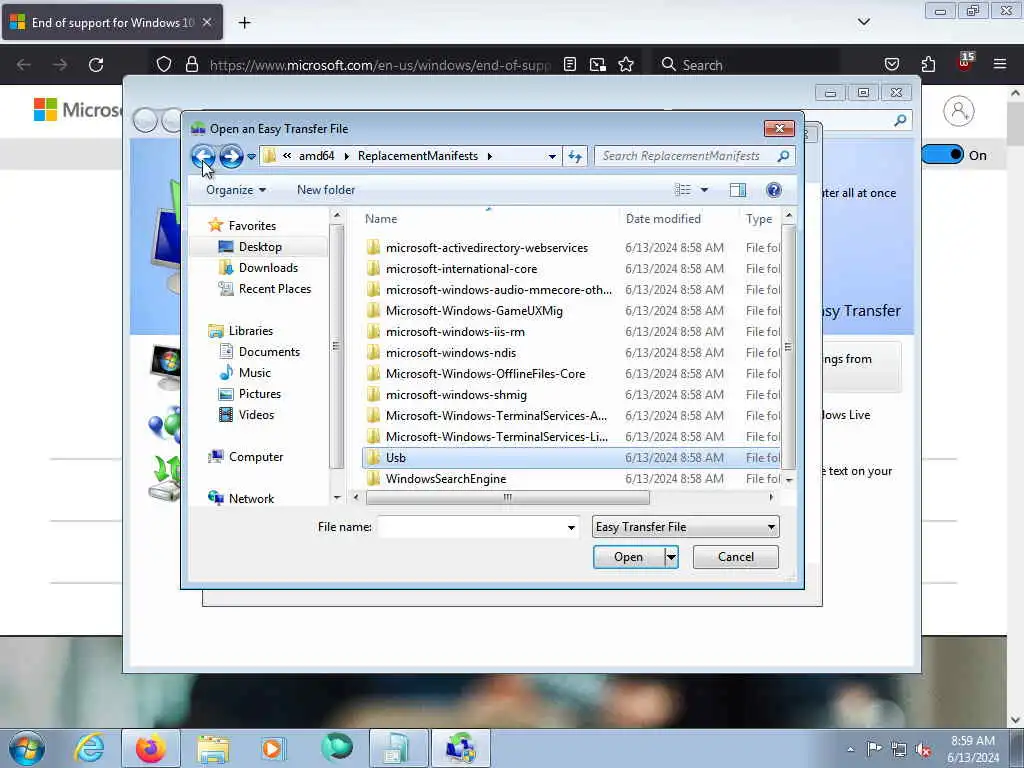The image size is (1024, 768).
Task: Open Windows Media Player from the taskbar
Action: pyautogui.click(x=272, y=748)
